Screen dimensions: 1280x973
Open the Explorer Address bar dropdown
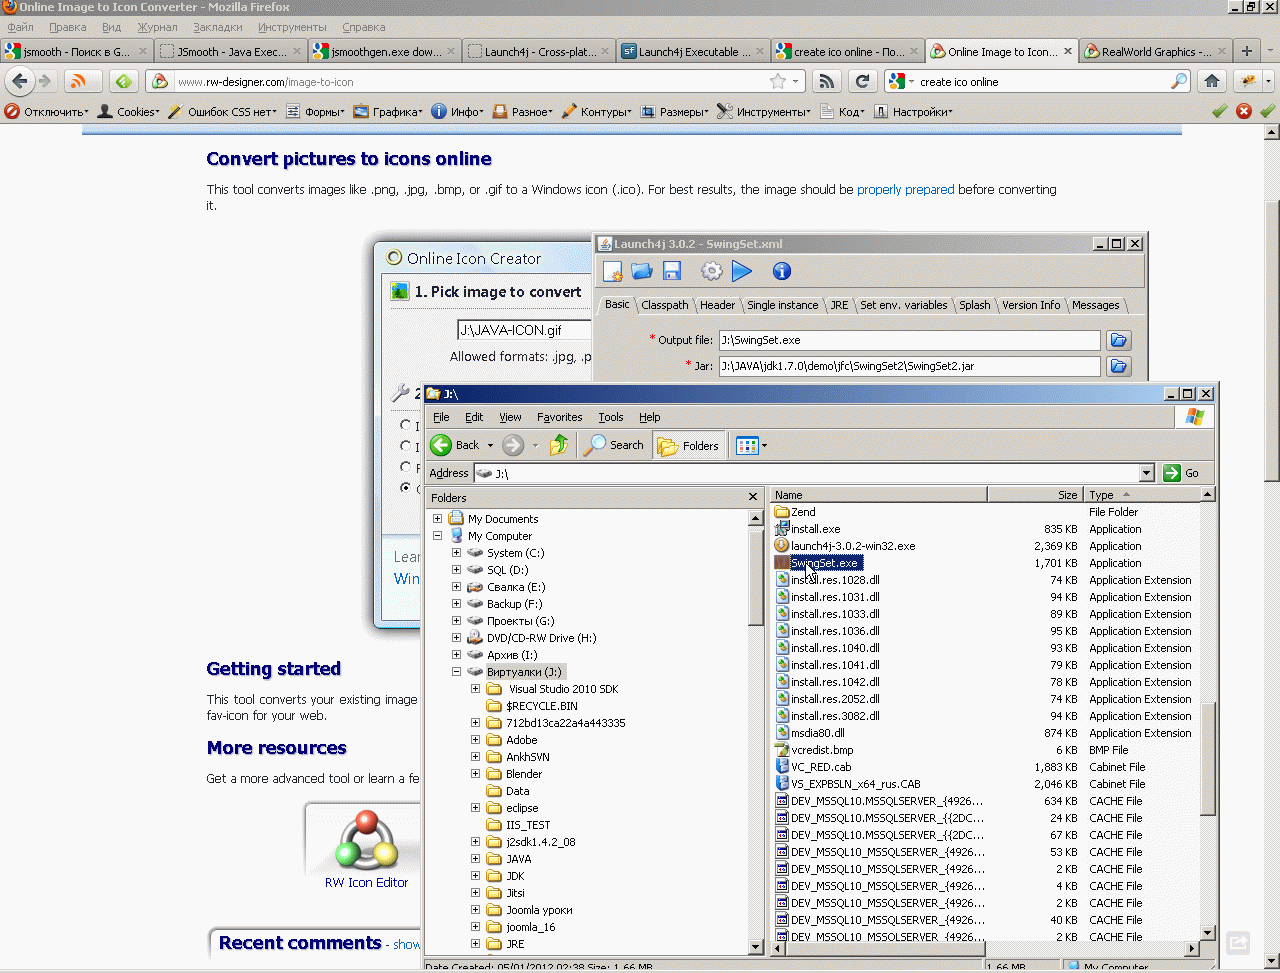1147,473
